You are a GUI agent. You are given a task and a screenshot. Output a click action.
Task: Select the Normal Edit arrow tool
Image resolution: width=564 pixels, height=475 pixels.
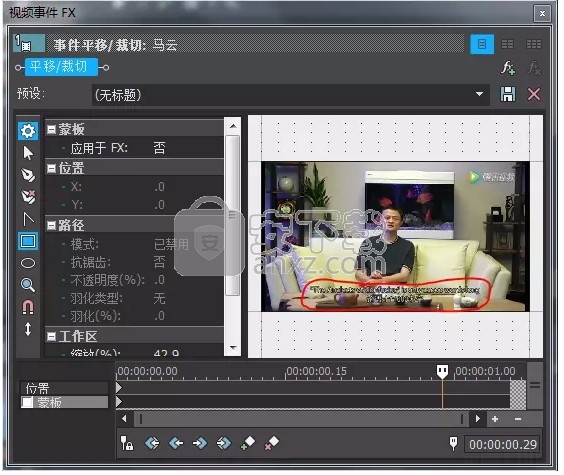(28, 153)
